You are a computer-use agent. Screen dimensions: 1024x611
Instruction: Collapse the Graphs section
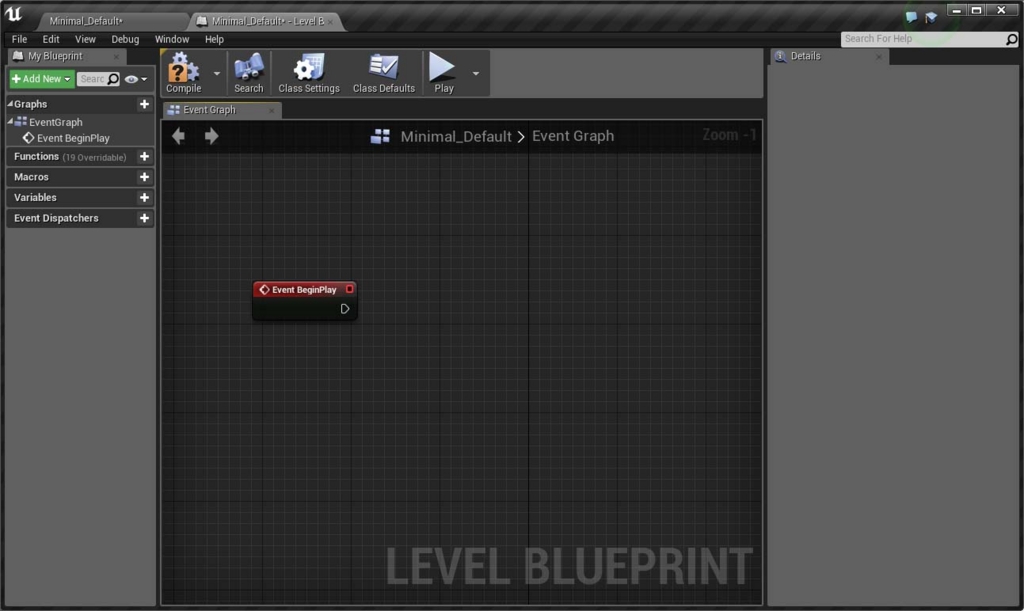[x=10, y=104]
